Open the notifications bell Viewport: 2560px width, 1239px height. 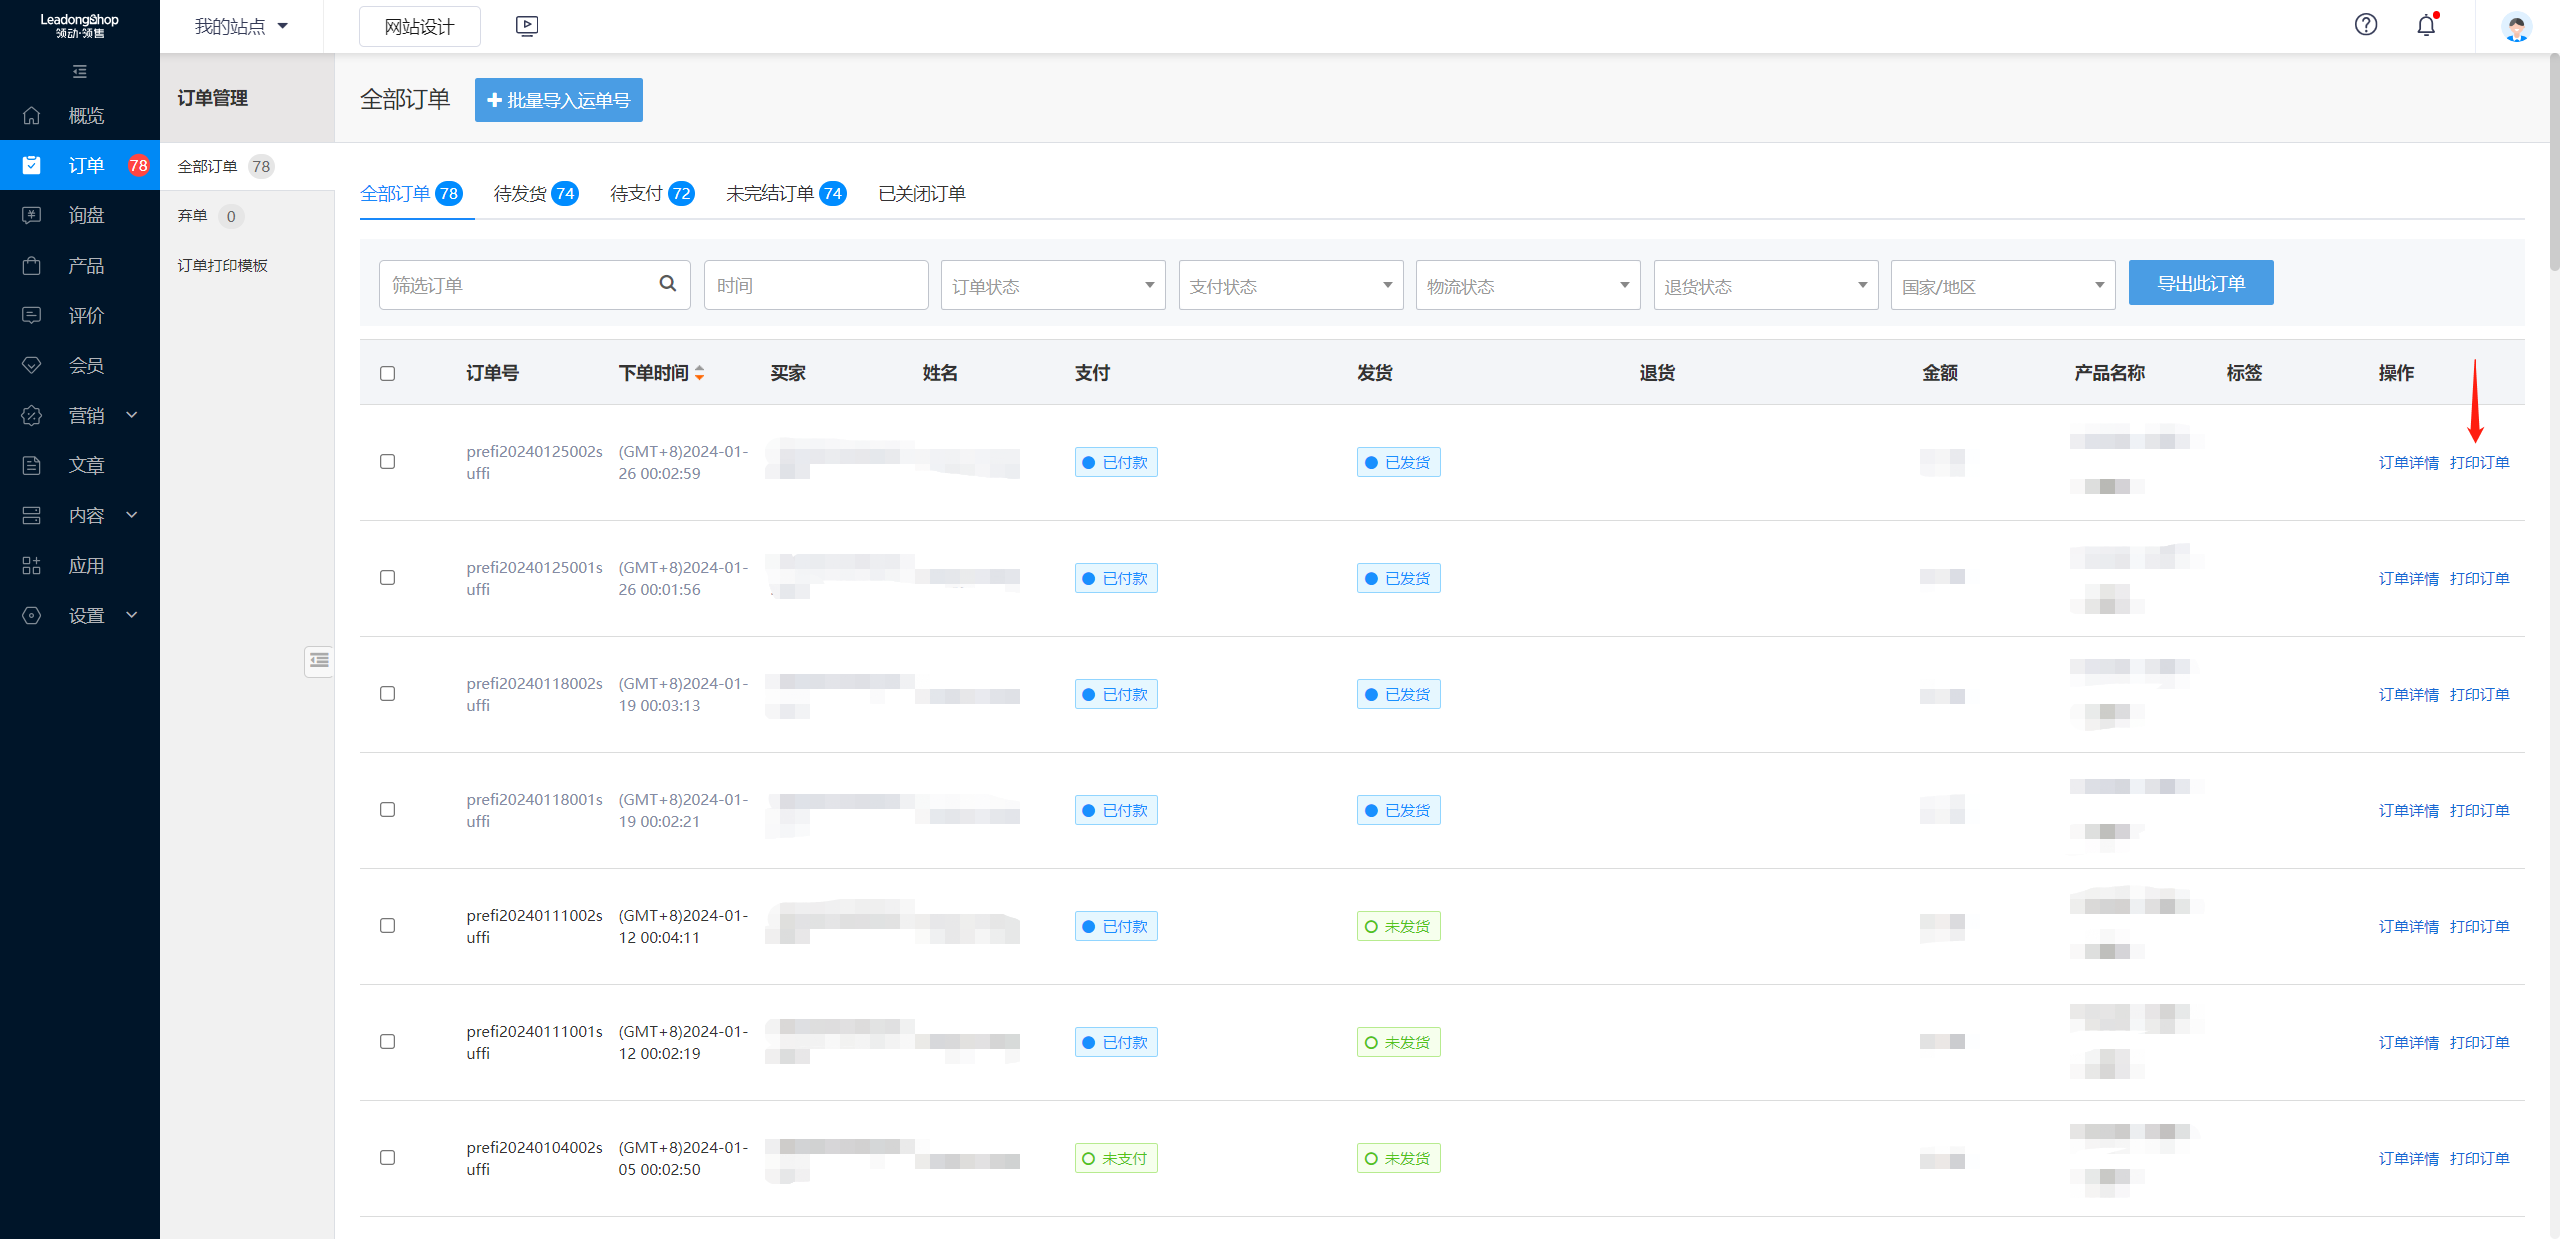(x=2426, y=26)
